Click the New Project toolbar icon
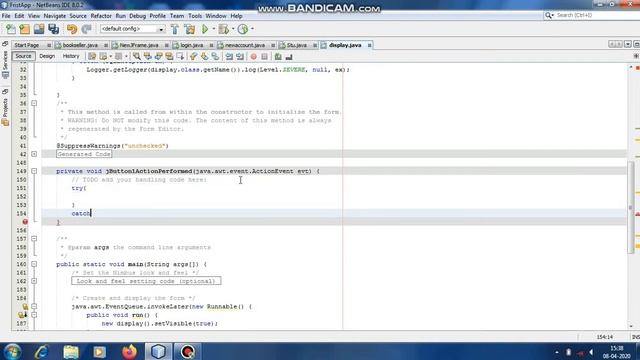The image size is (640, 360). point(24,29)
